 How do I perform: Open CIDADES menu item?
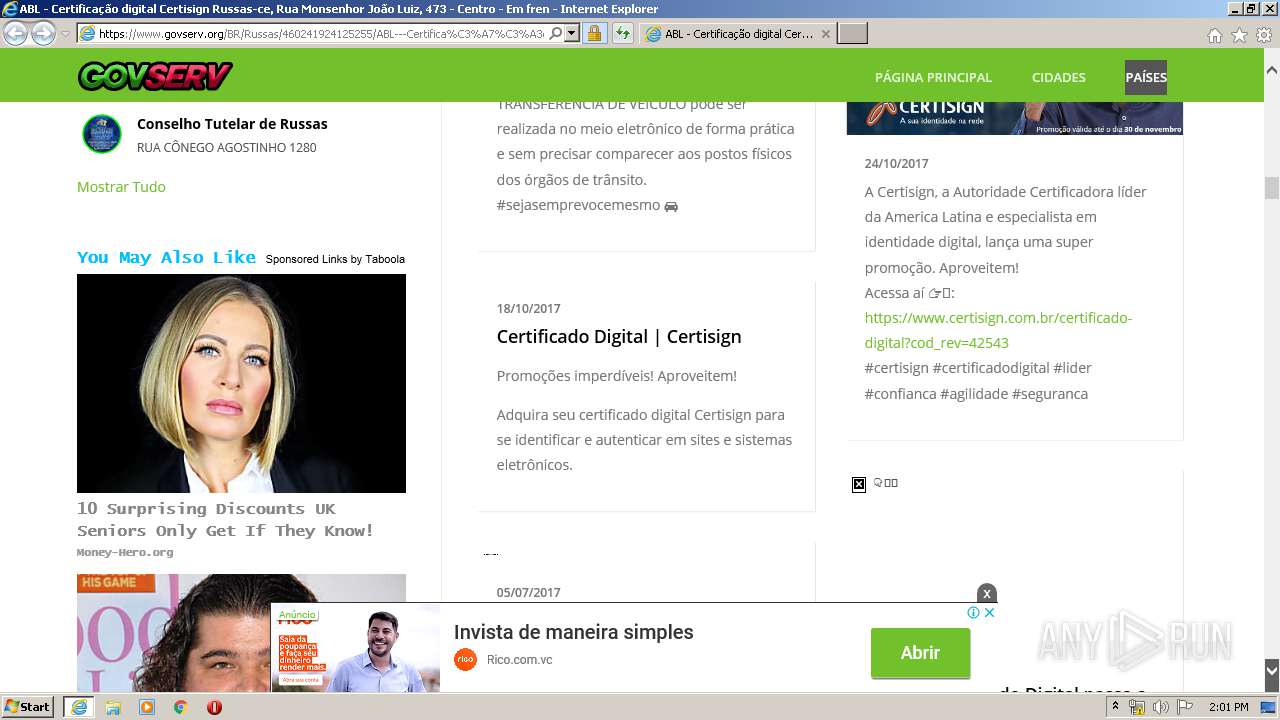tap(1058, 77)
